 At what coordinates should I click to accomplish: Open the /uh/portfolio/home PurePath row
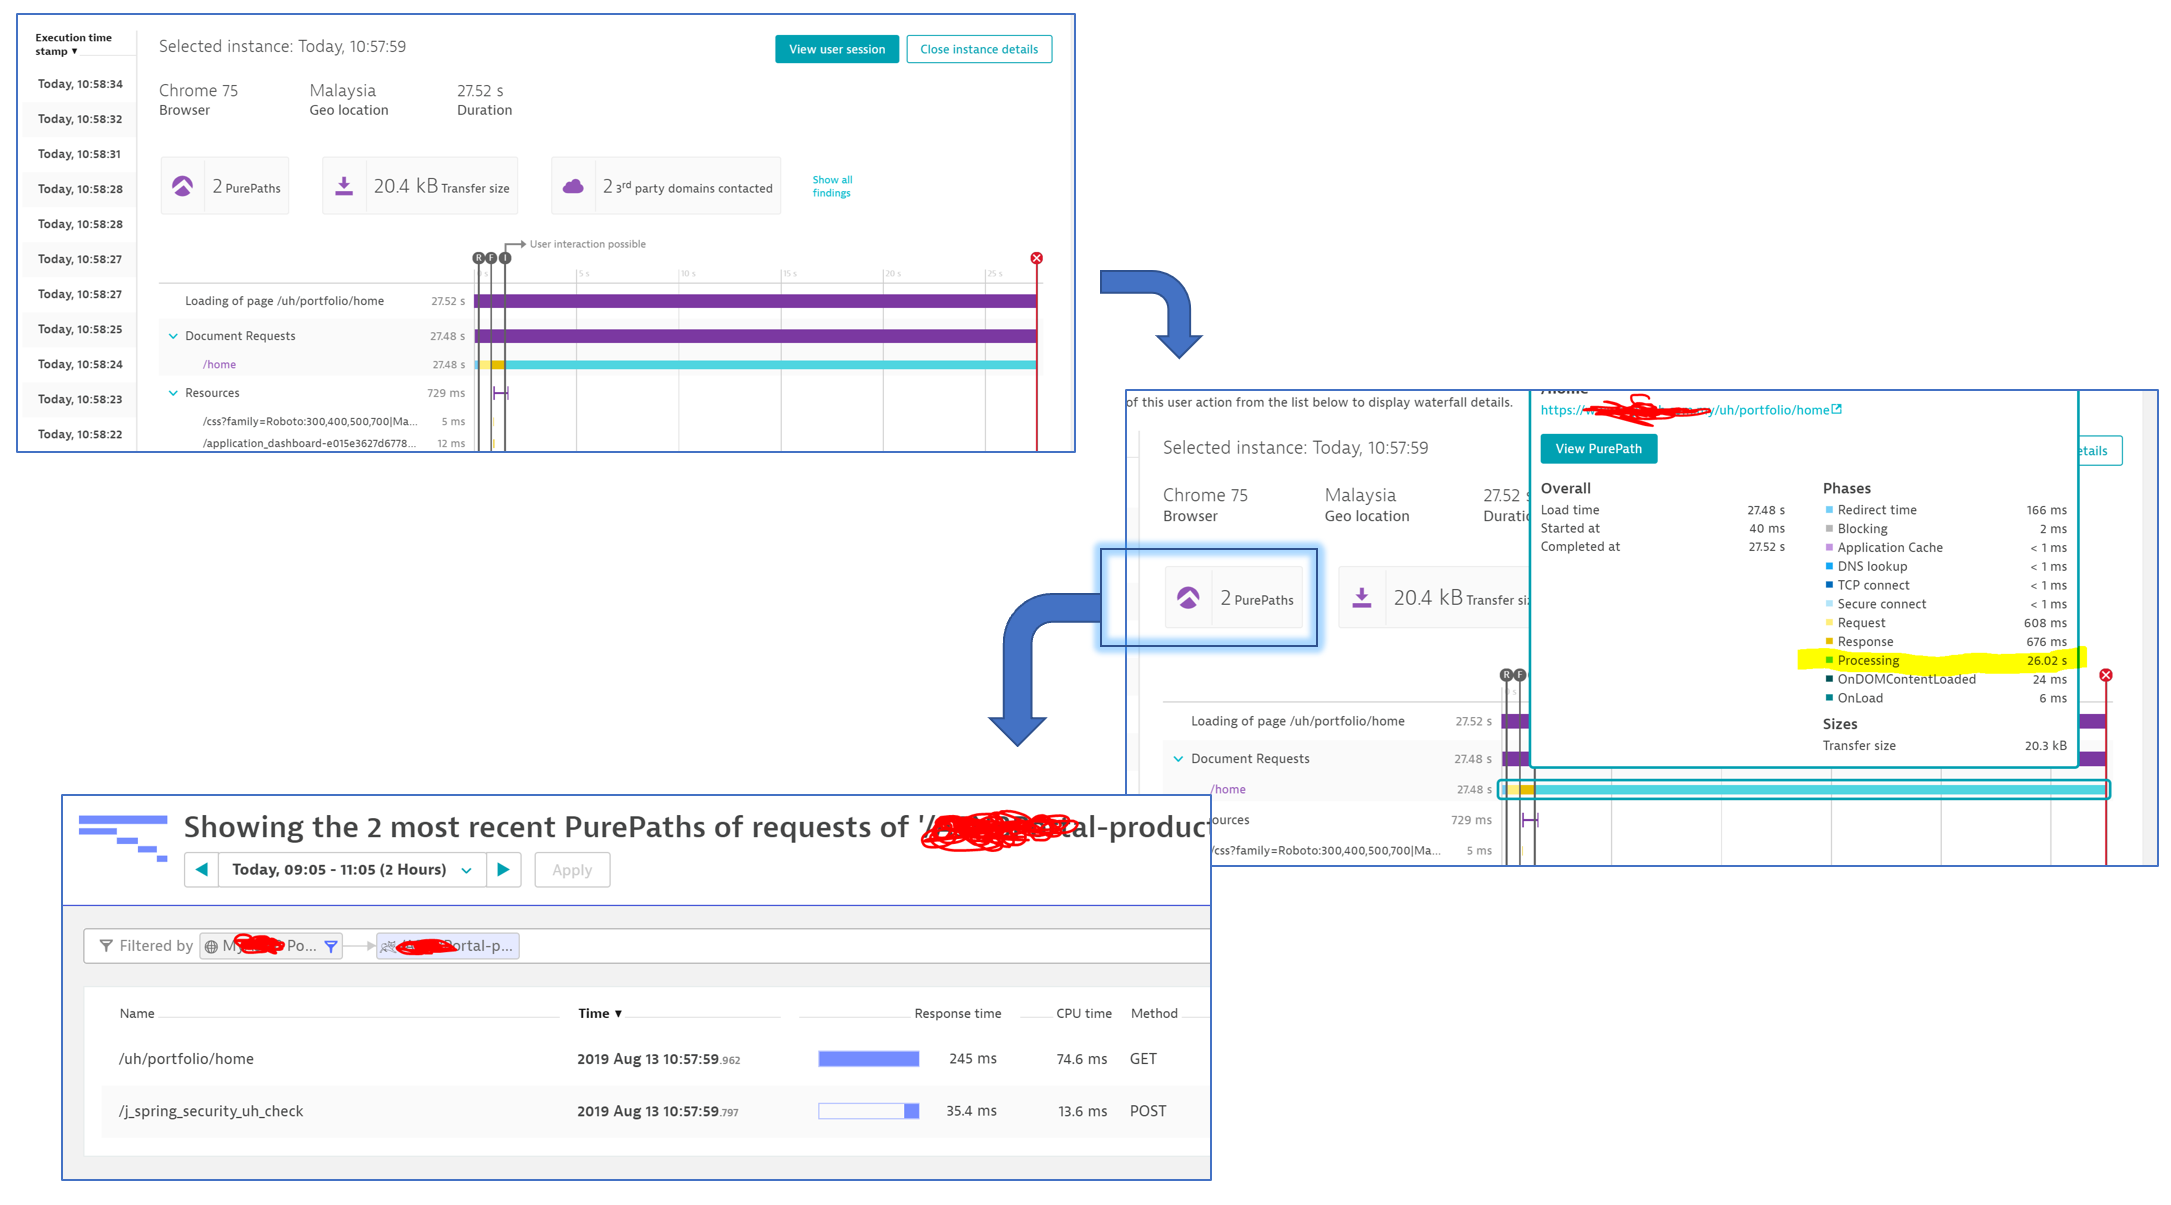coord(187,1059)
